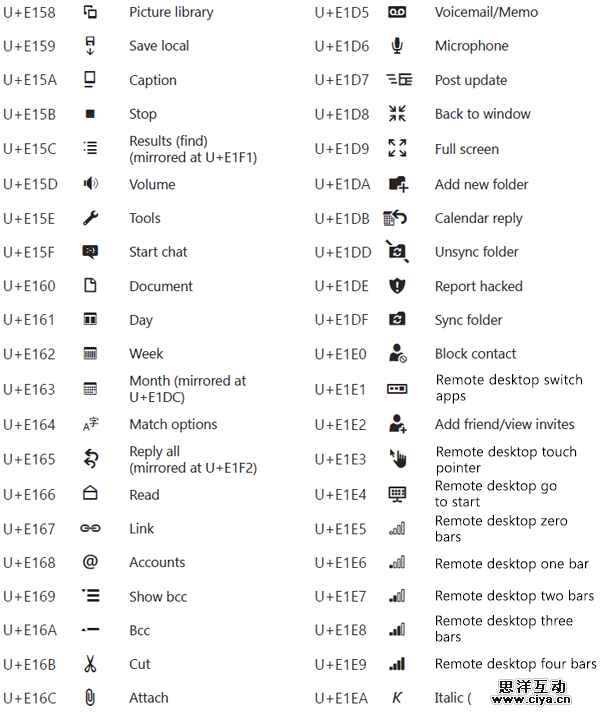Click the Save local icon
This screenshot has width=600, height=715.
click(90, 46)
